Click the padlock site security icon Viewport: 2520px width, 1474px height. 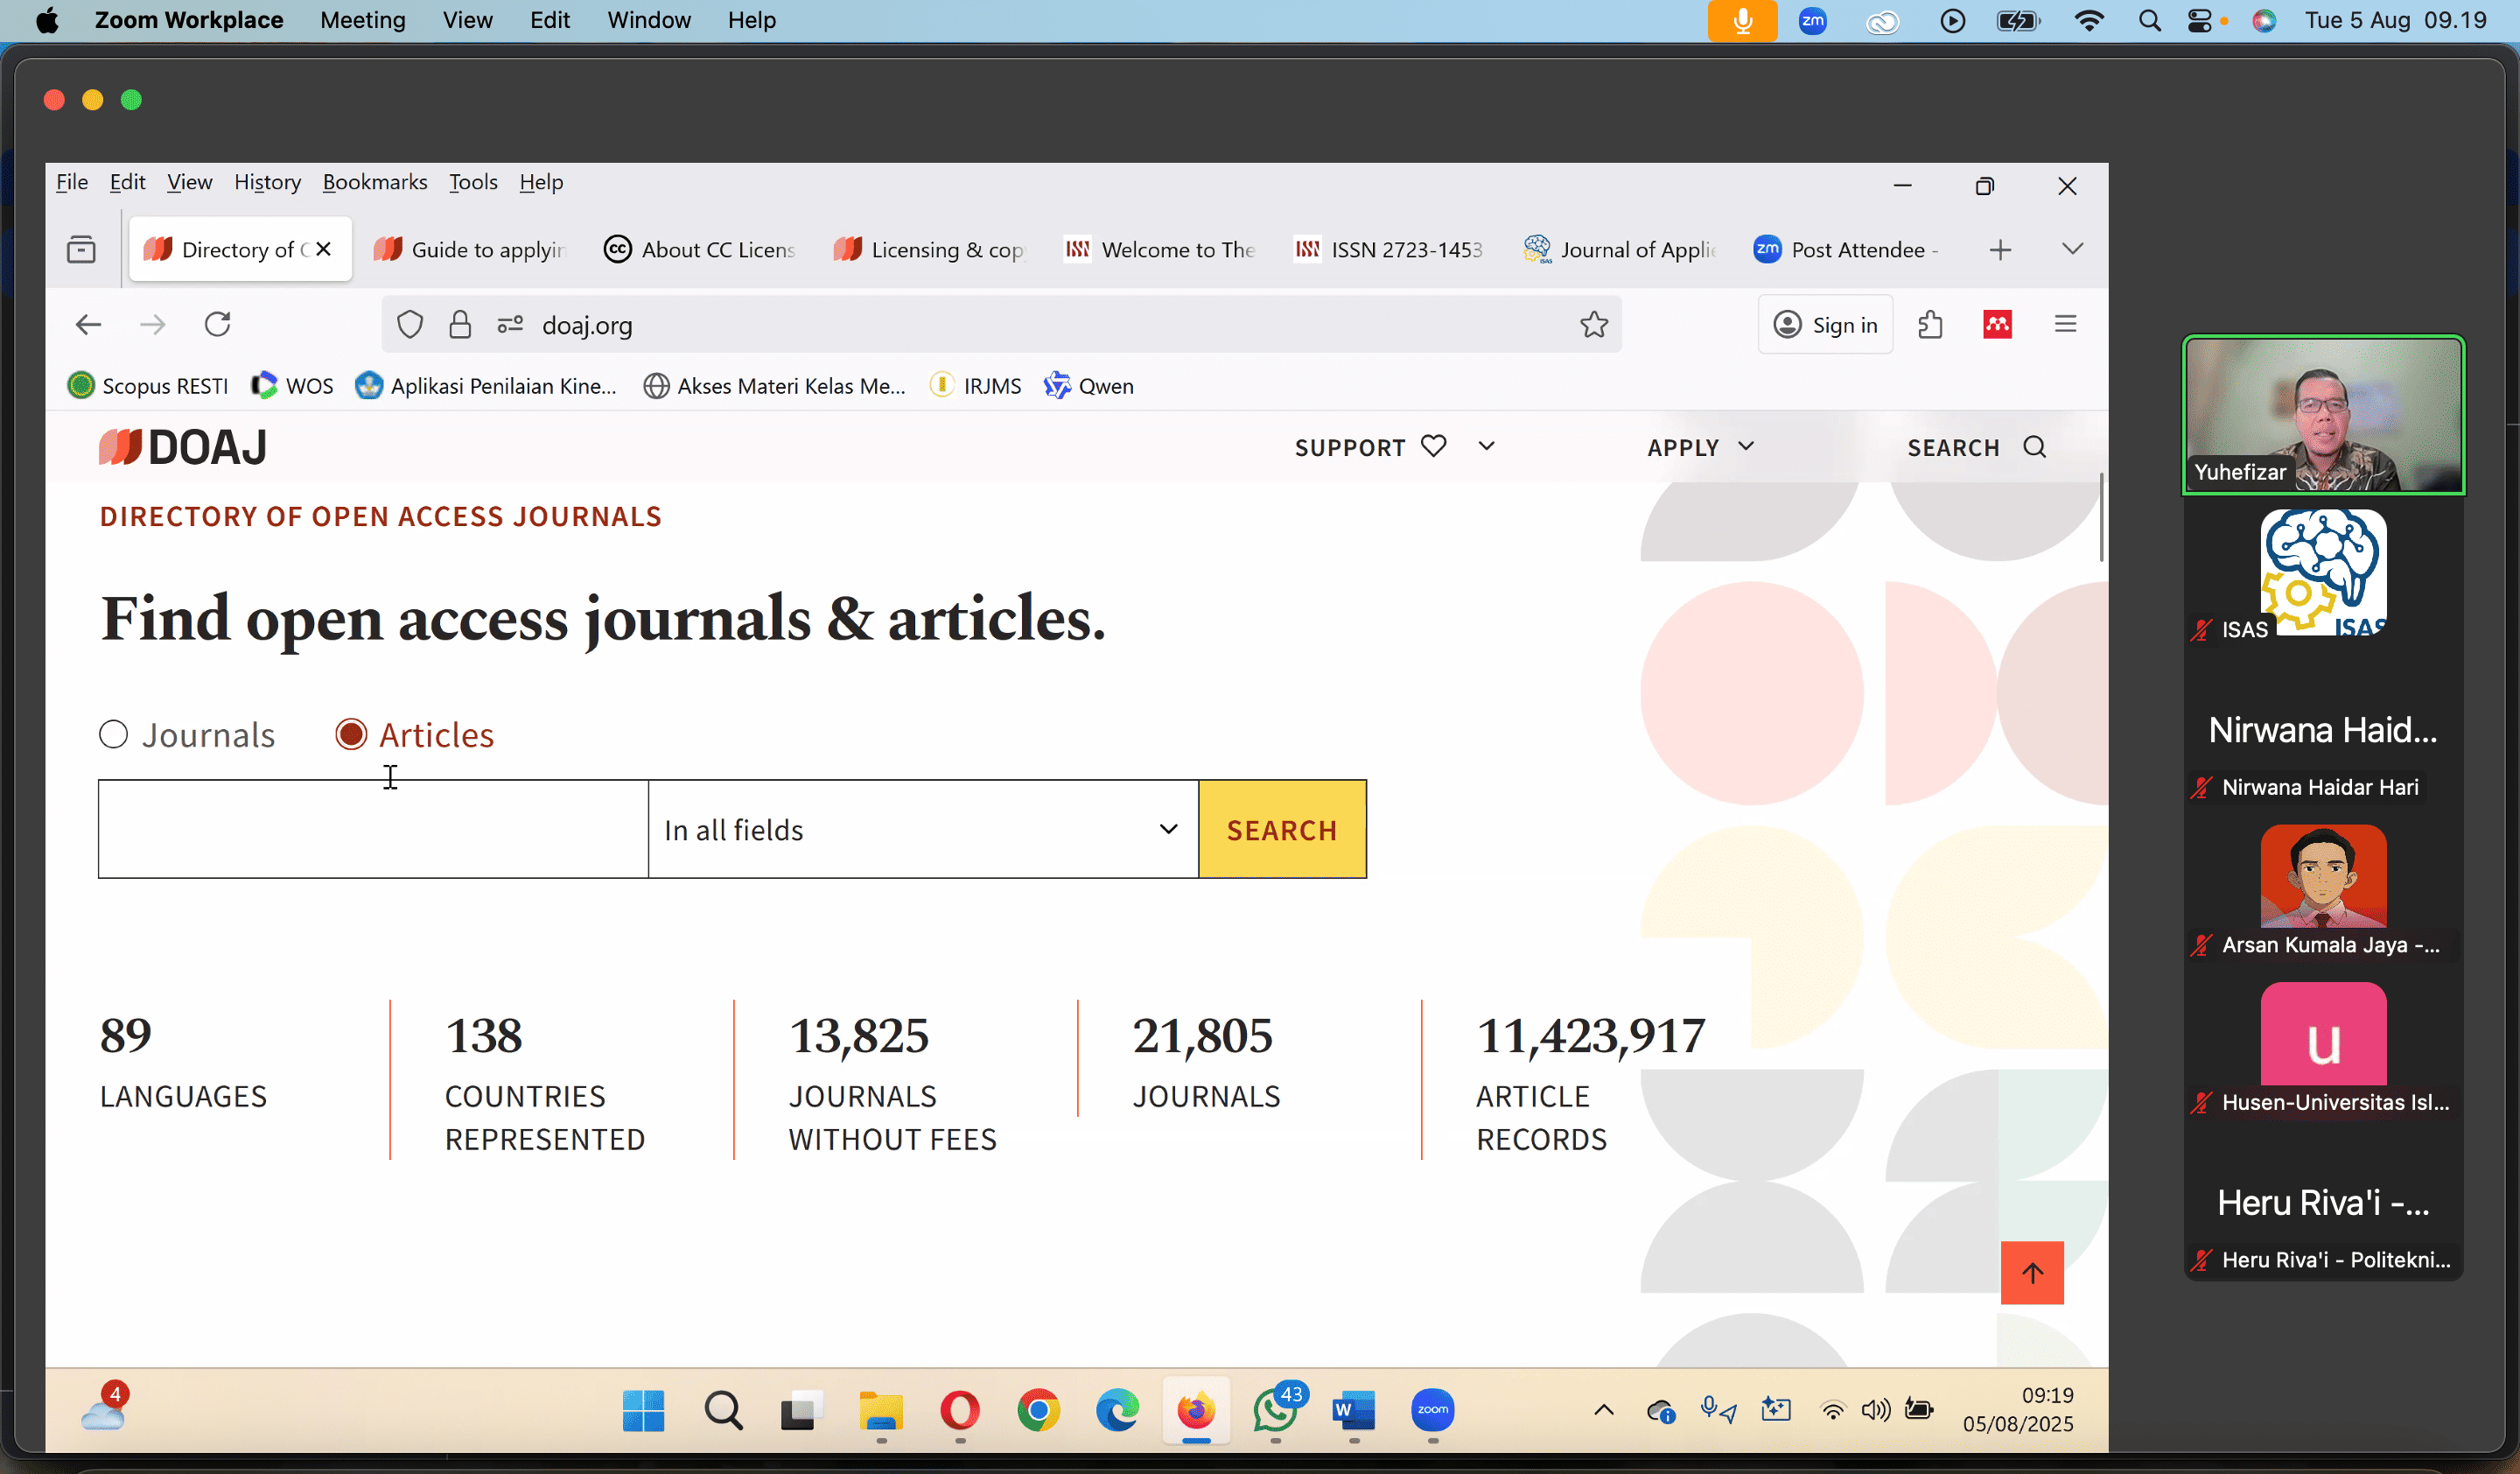pos(459,325)
